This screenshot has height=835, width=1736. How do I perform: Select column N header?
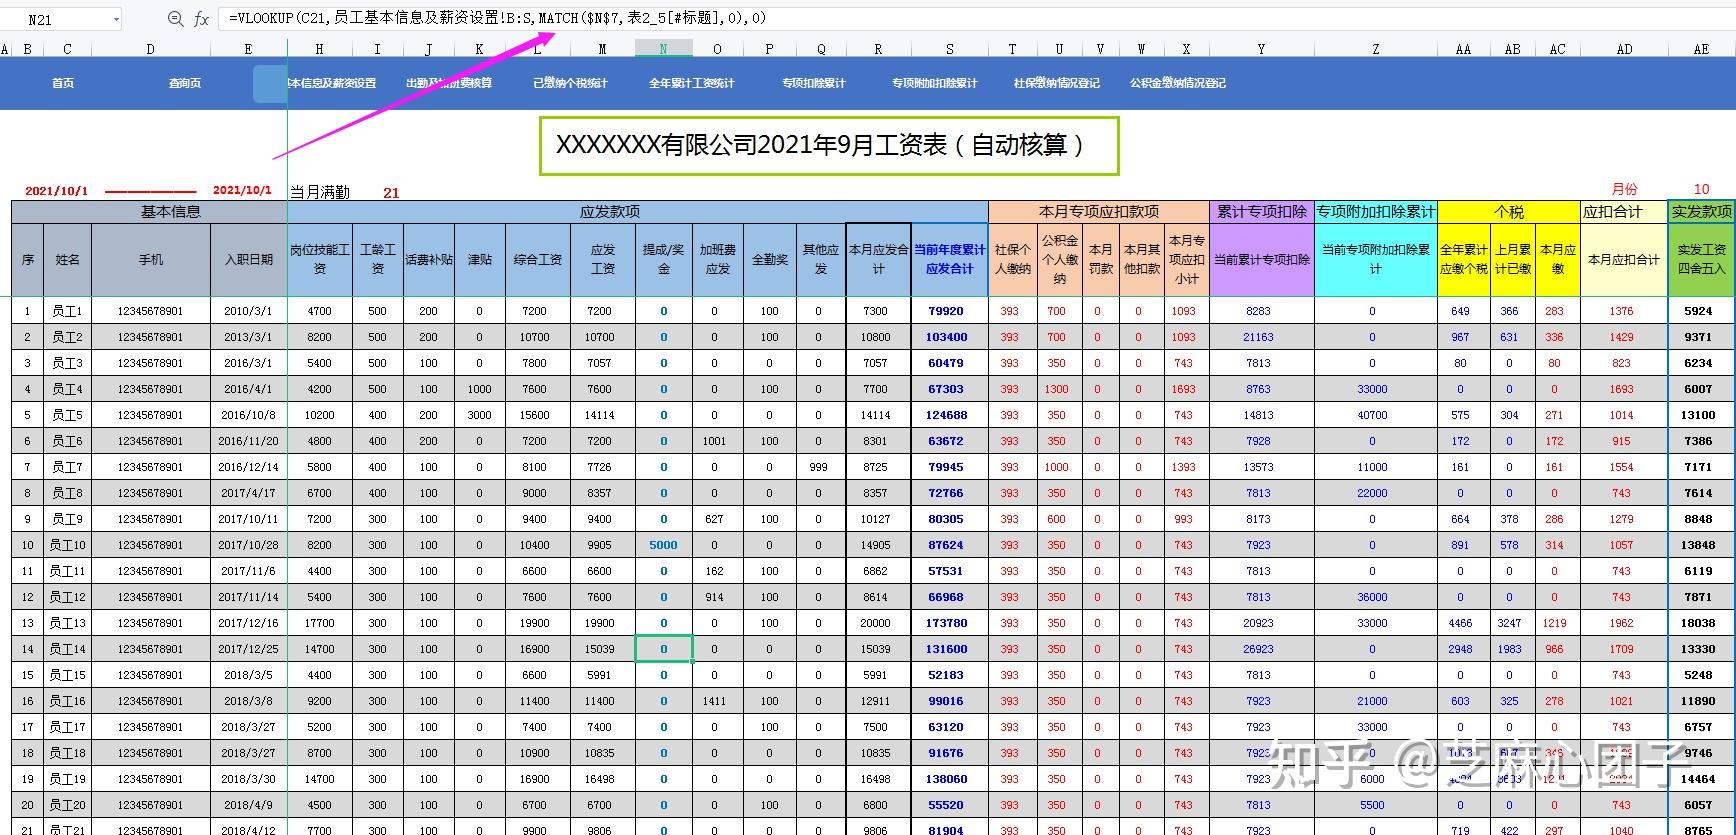tap(663, 48)
